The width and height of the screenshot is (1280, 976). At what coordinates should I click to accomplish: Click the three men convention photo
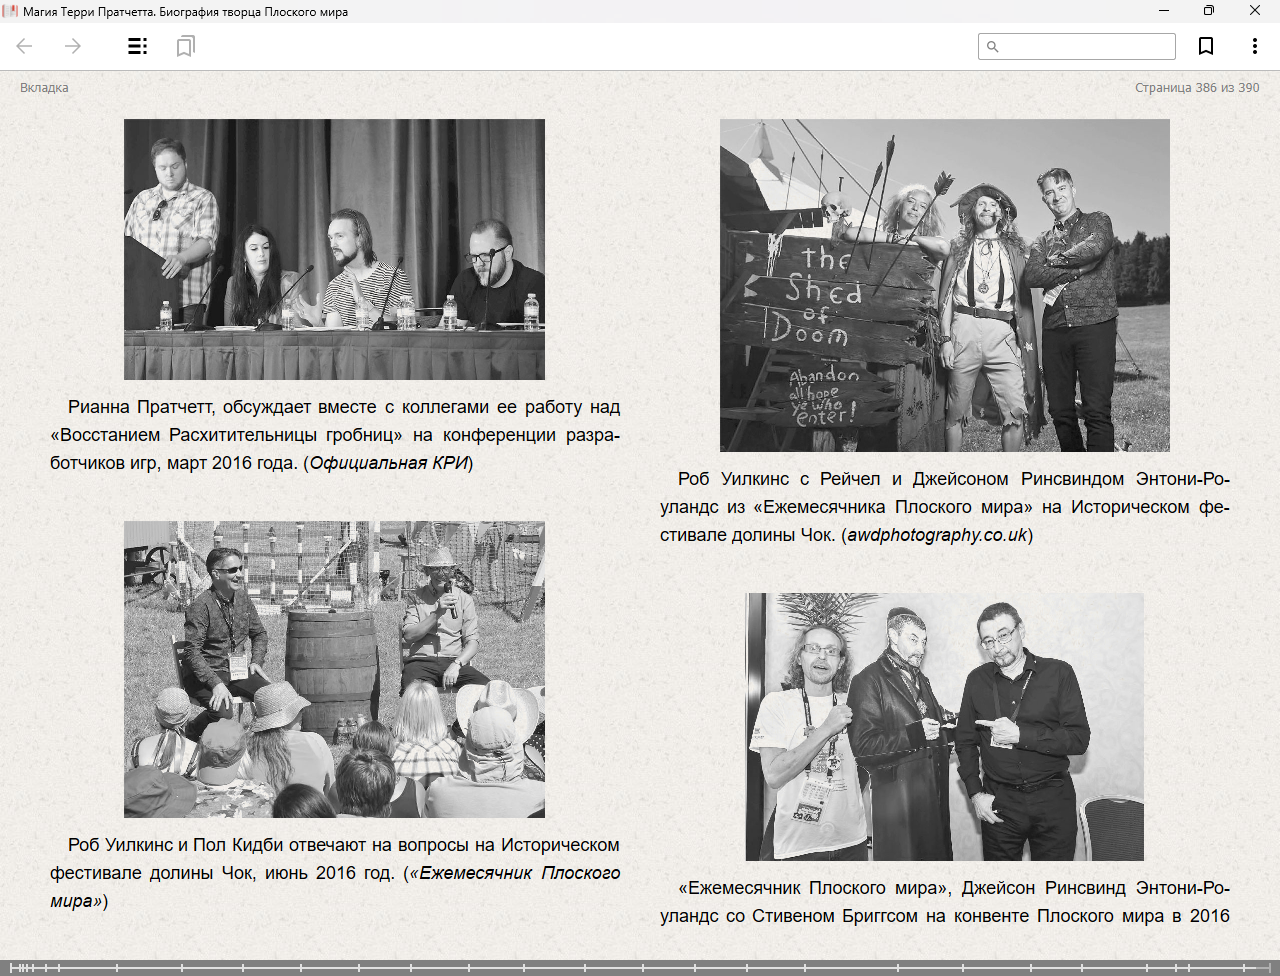coord(944,726)
